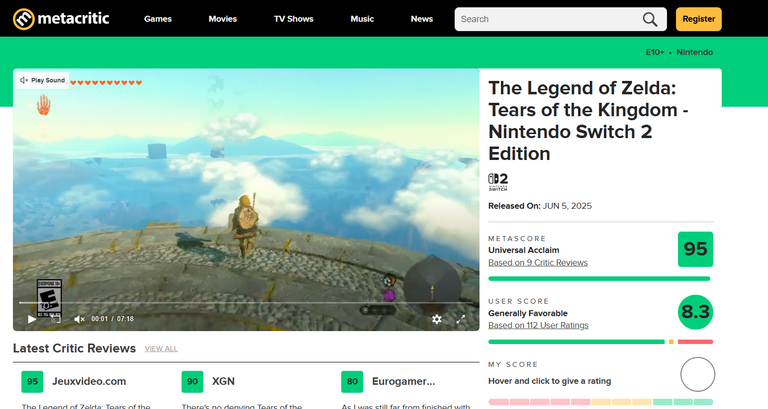The width and height of the screenshot is (768, 409).
Task: Click the 80 score beside Eurogamer
Action: [352, 382]
